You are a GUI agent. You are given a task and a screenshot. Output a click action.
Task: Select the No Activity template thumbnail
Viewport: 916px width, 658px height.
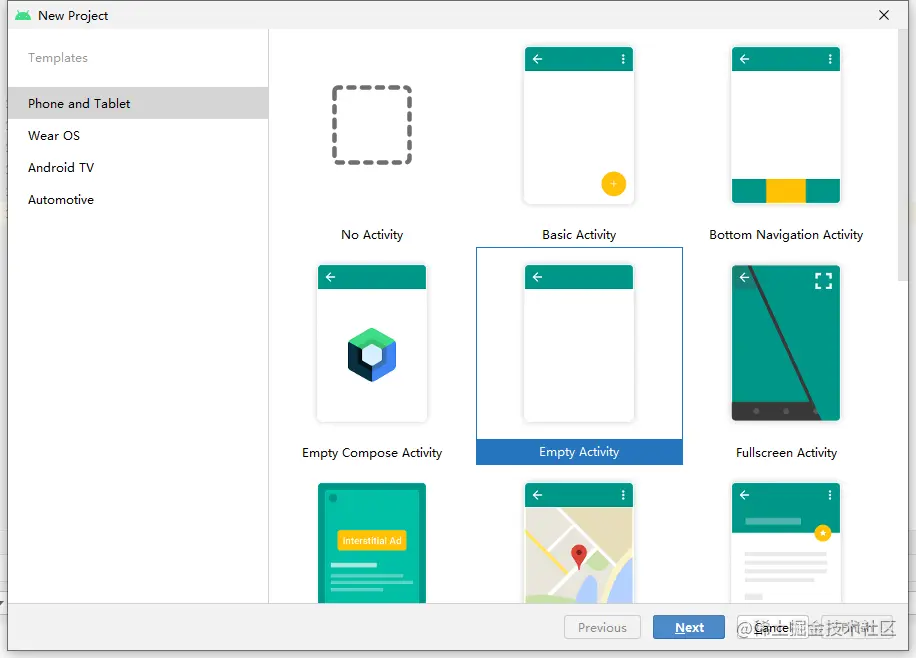372,125
